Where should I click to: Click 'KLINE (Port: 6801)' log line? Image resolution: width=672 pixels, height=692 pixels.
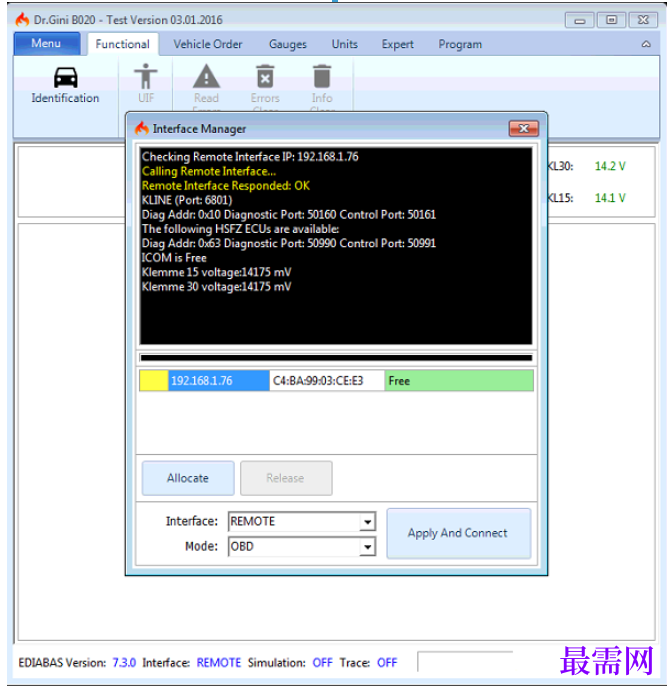(187, 200)
